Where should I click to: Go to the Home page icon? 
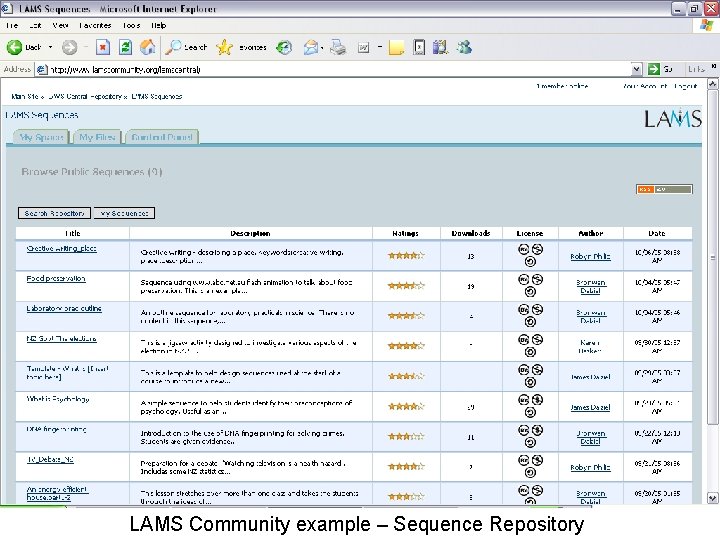(147, 47)
